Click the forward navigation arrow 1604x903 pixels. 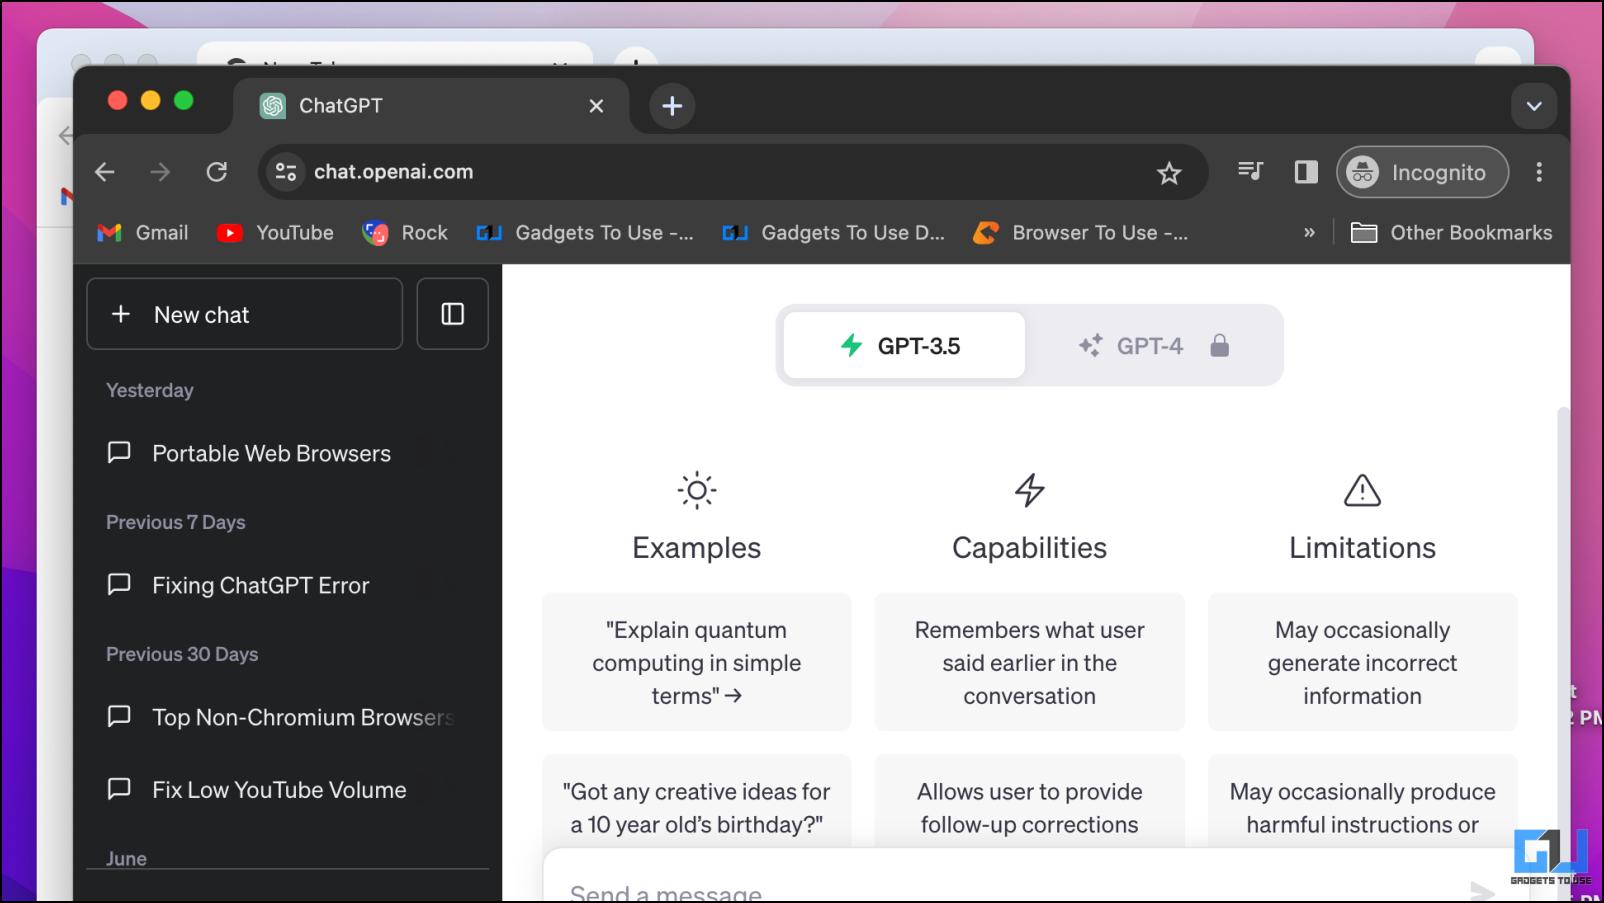coord(160,172)
